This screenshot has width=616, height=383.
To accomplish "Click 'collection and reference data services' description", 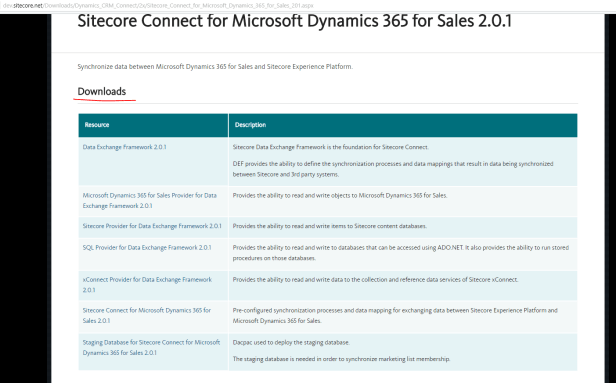I will 375,280.
